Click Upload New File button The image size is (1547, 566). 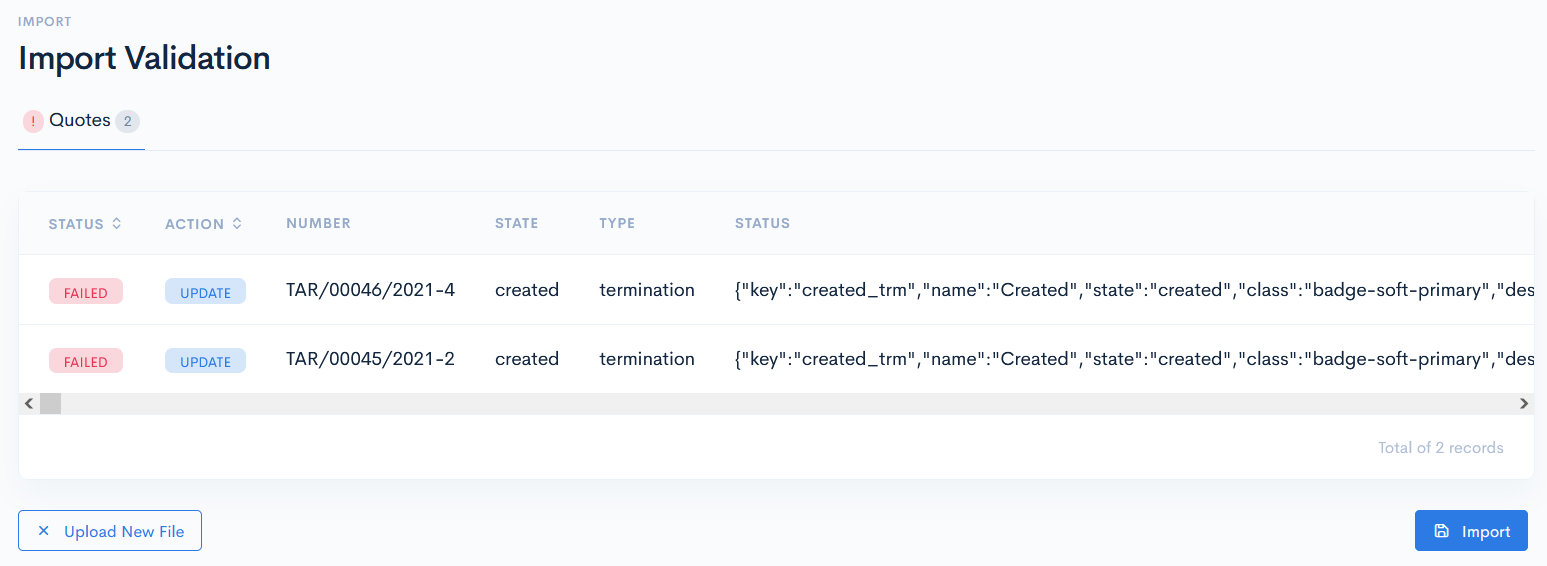[x=110, y=531]
